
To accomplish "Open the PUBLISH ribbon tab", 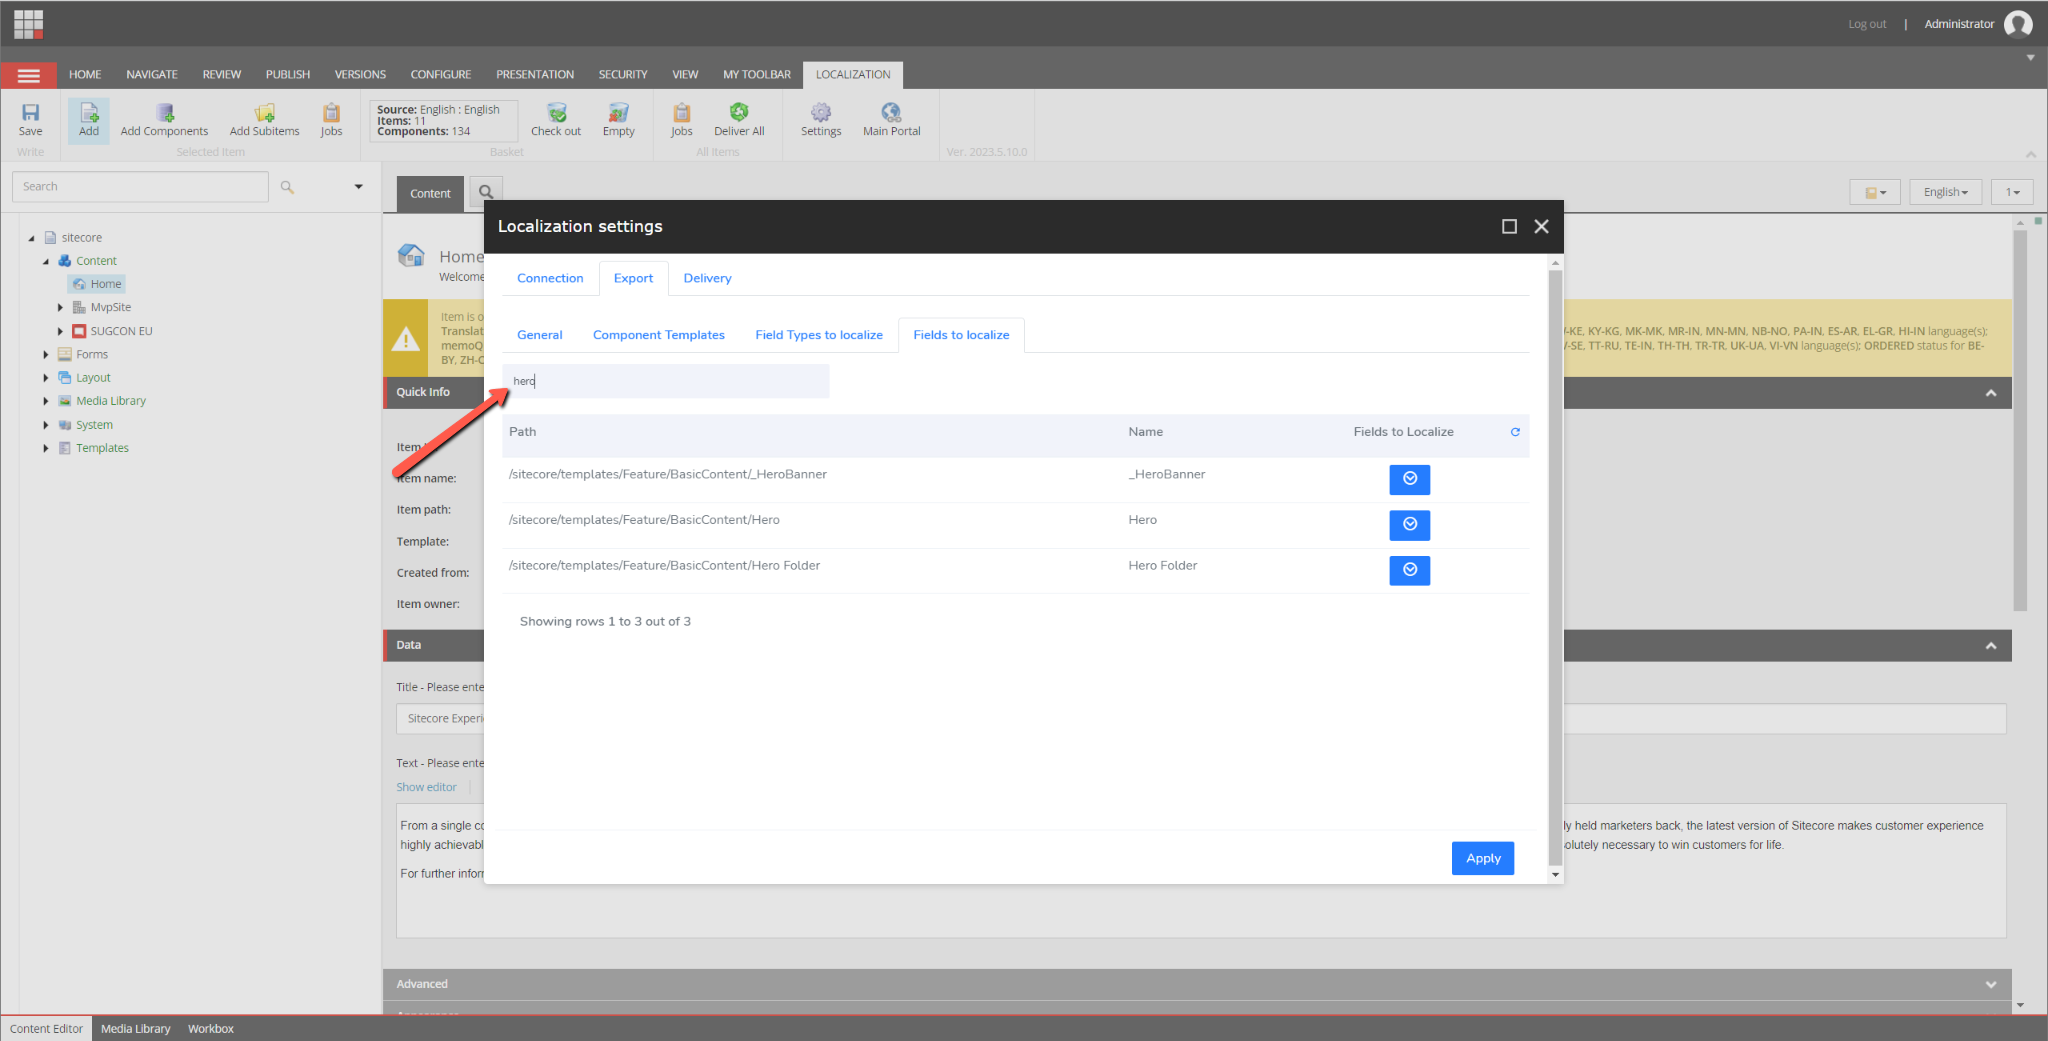I will tap(288, 75).
